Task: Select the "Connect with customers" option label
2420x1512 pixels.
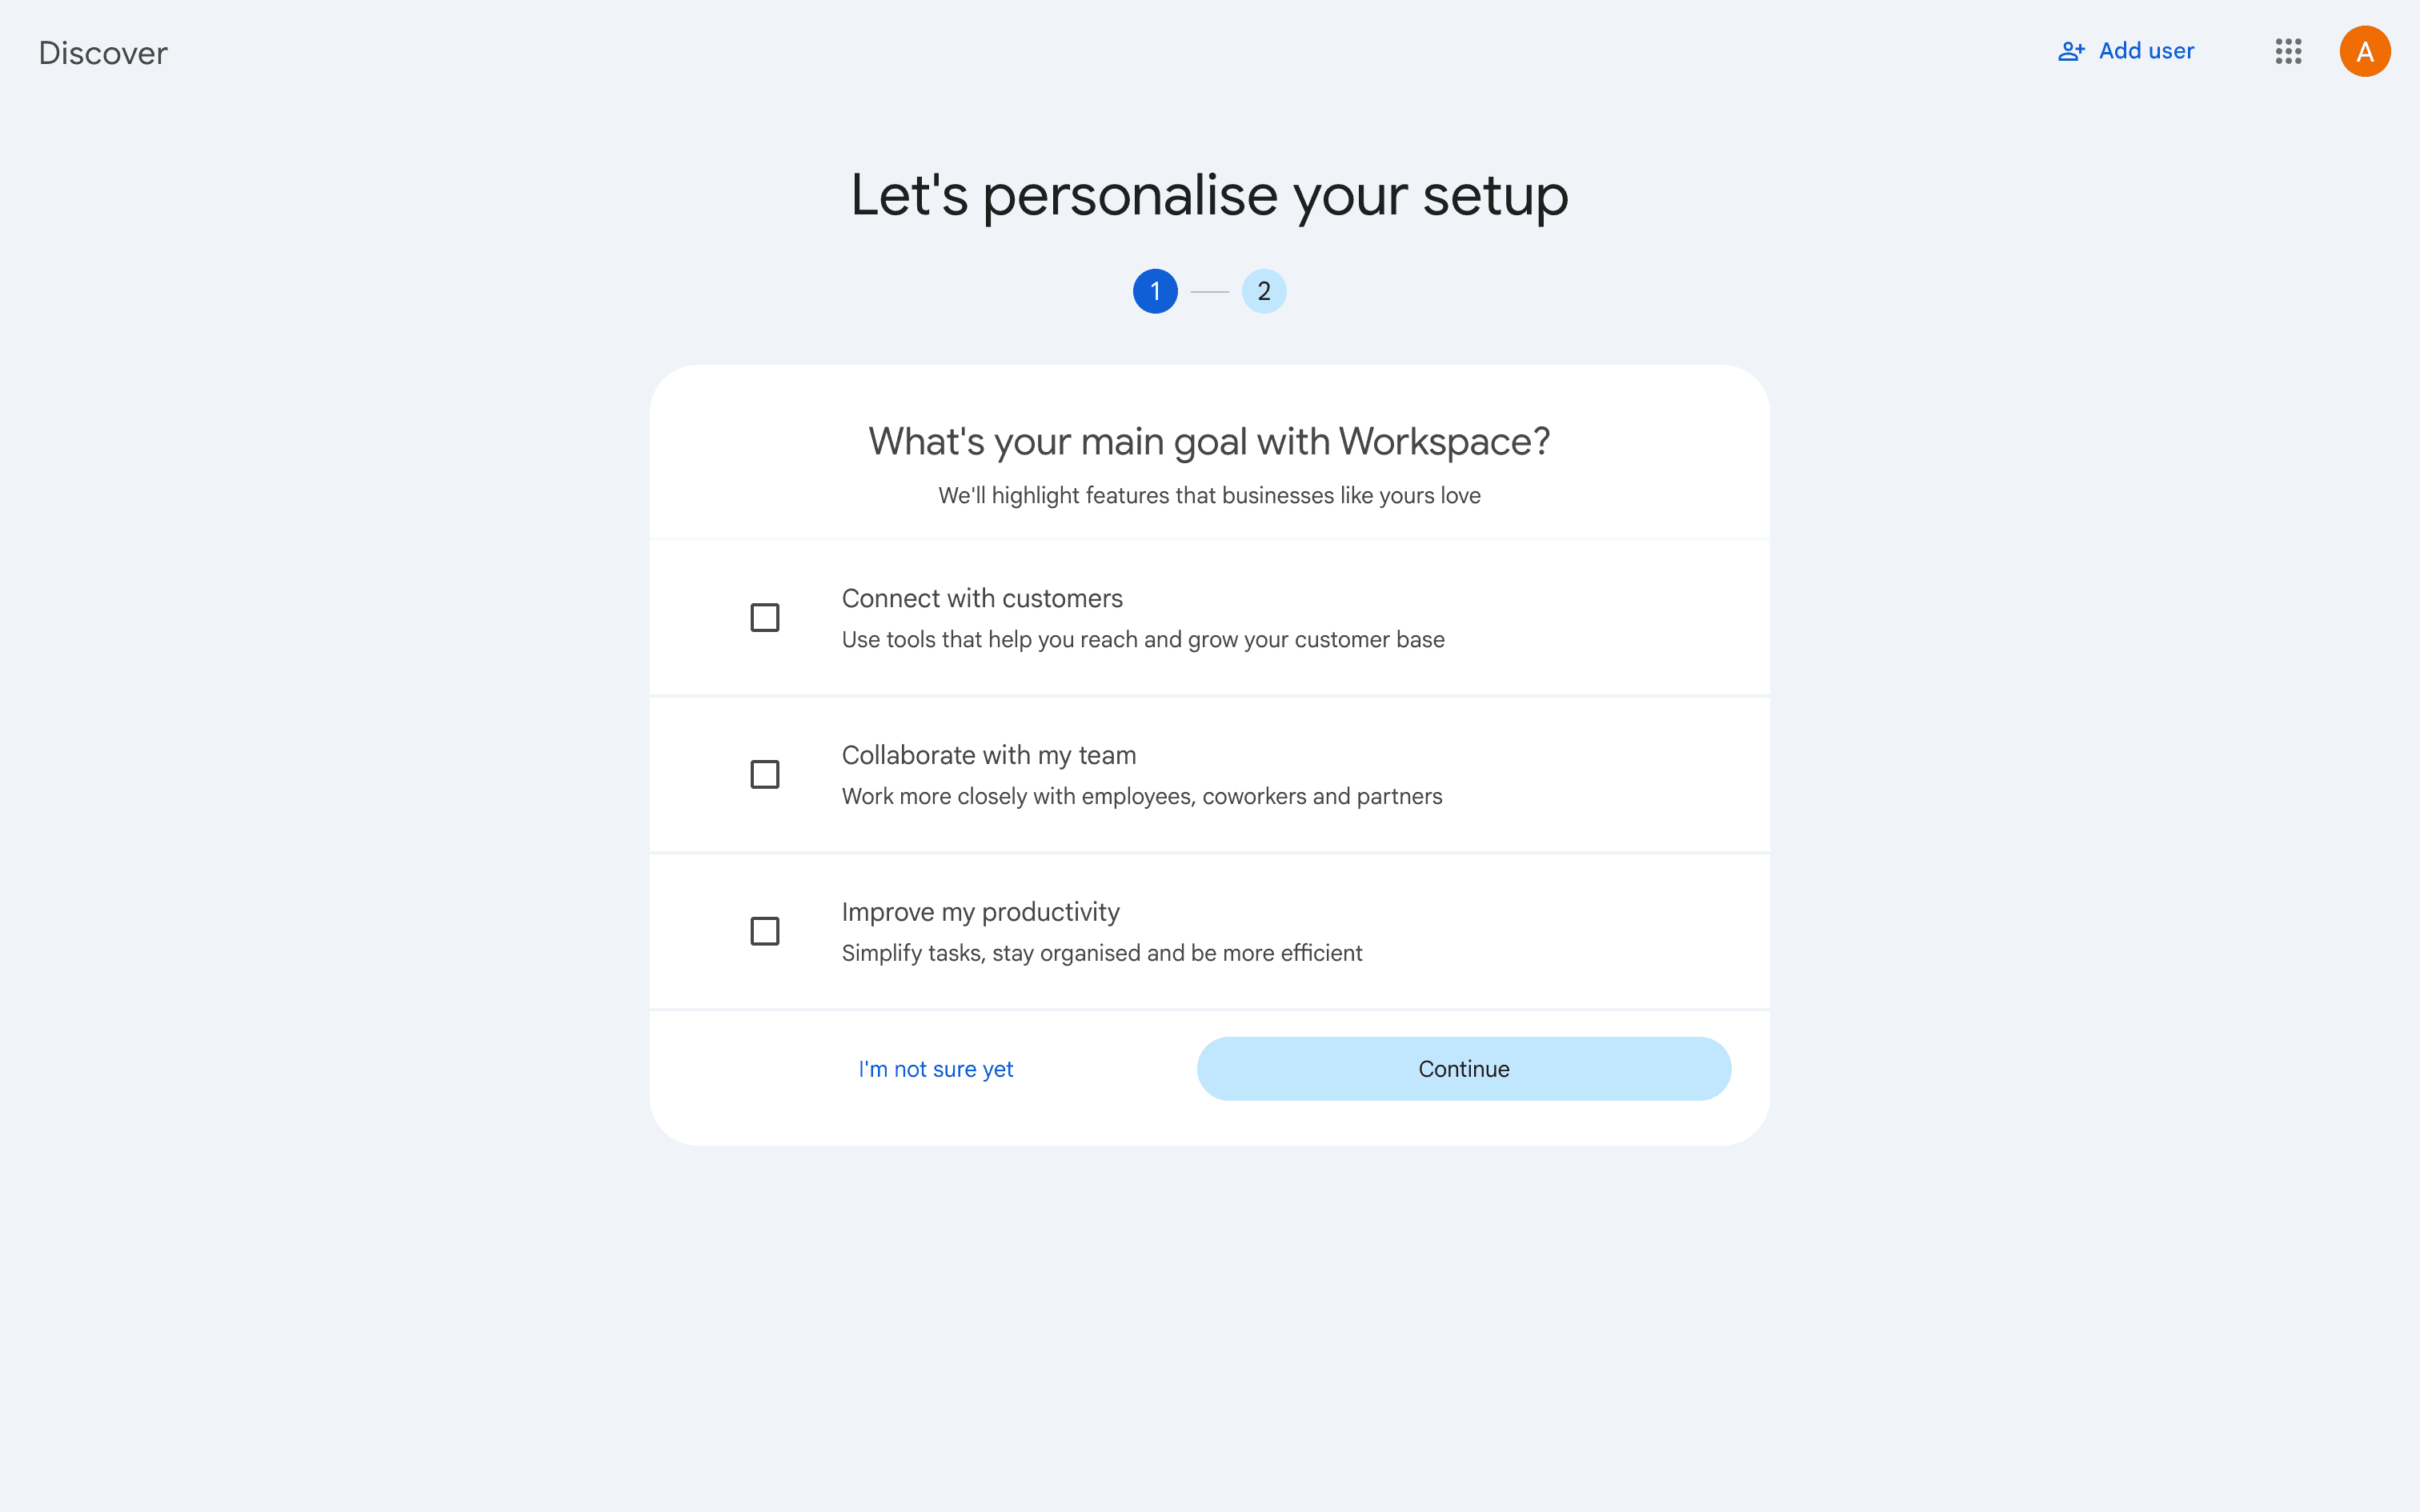Action: (982, 598)
